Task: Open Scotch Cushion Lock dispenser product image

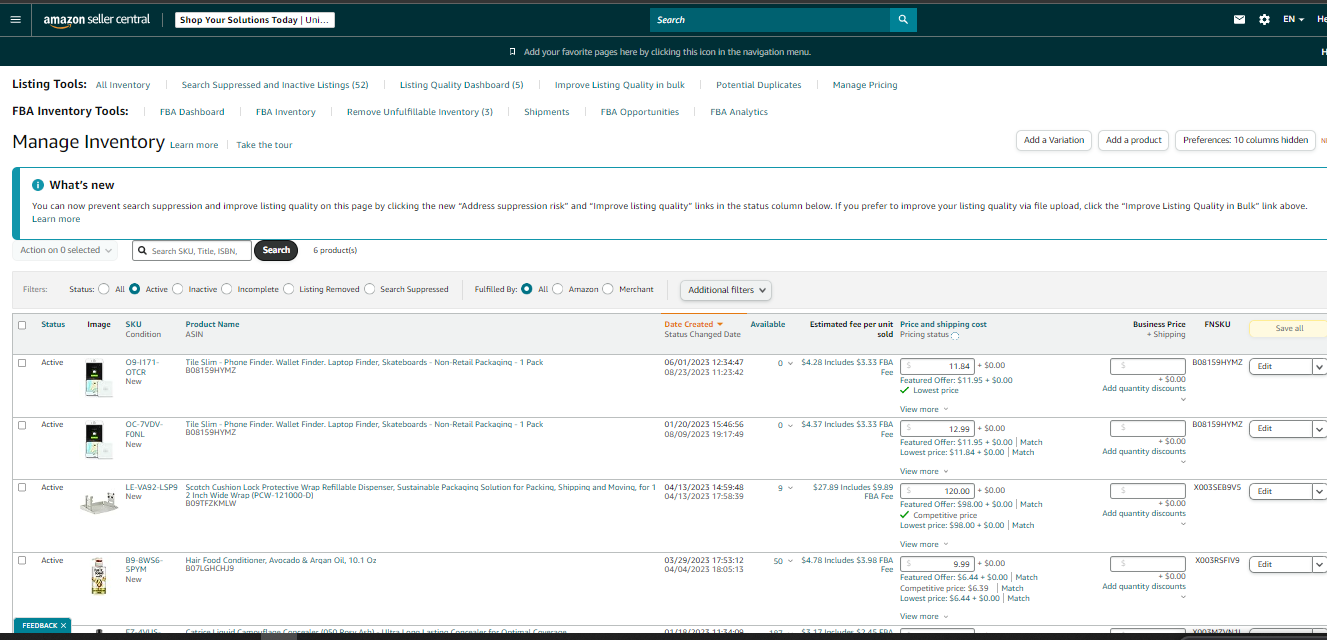Action: coord(98,501)
